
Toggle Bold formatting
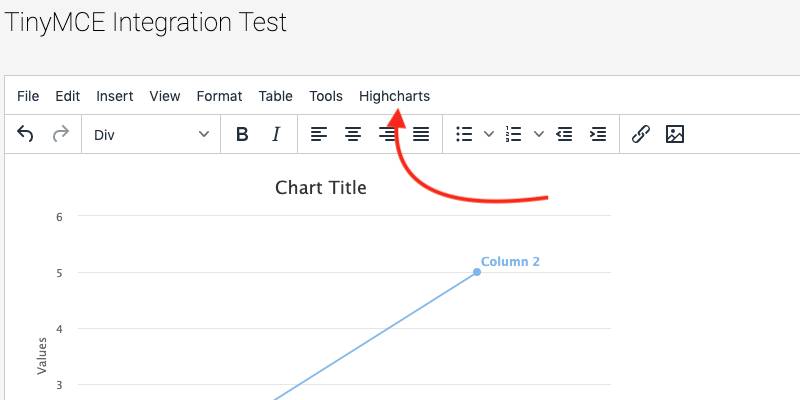(241, 134)
